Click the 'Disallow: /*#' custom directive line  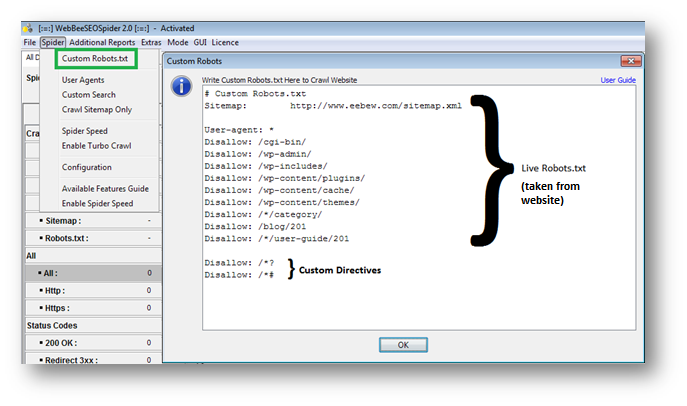coord(239,275)
